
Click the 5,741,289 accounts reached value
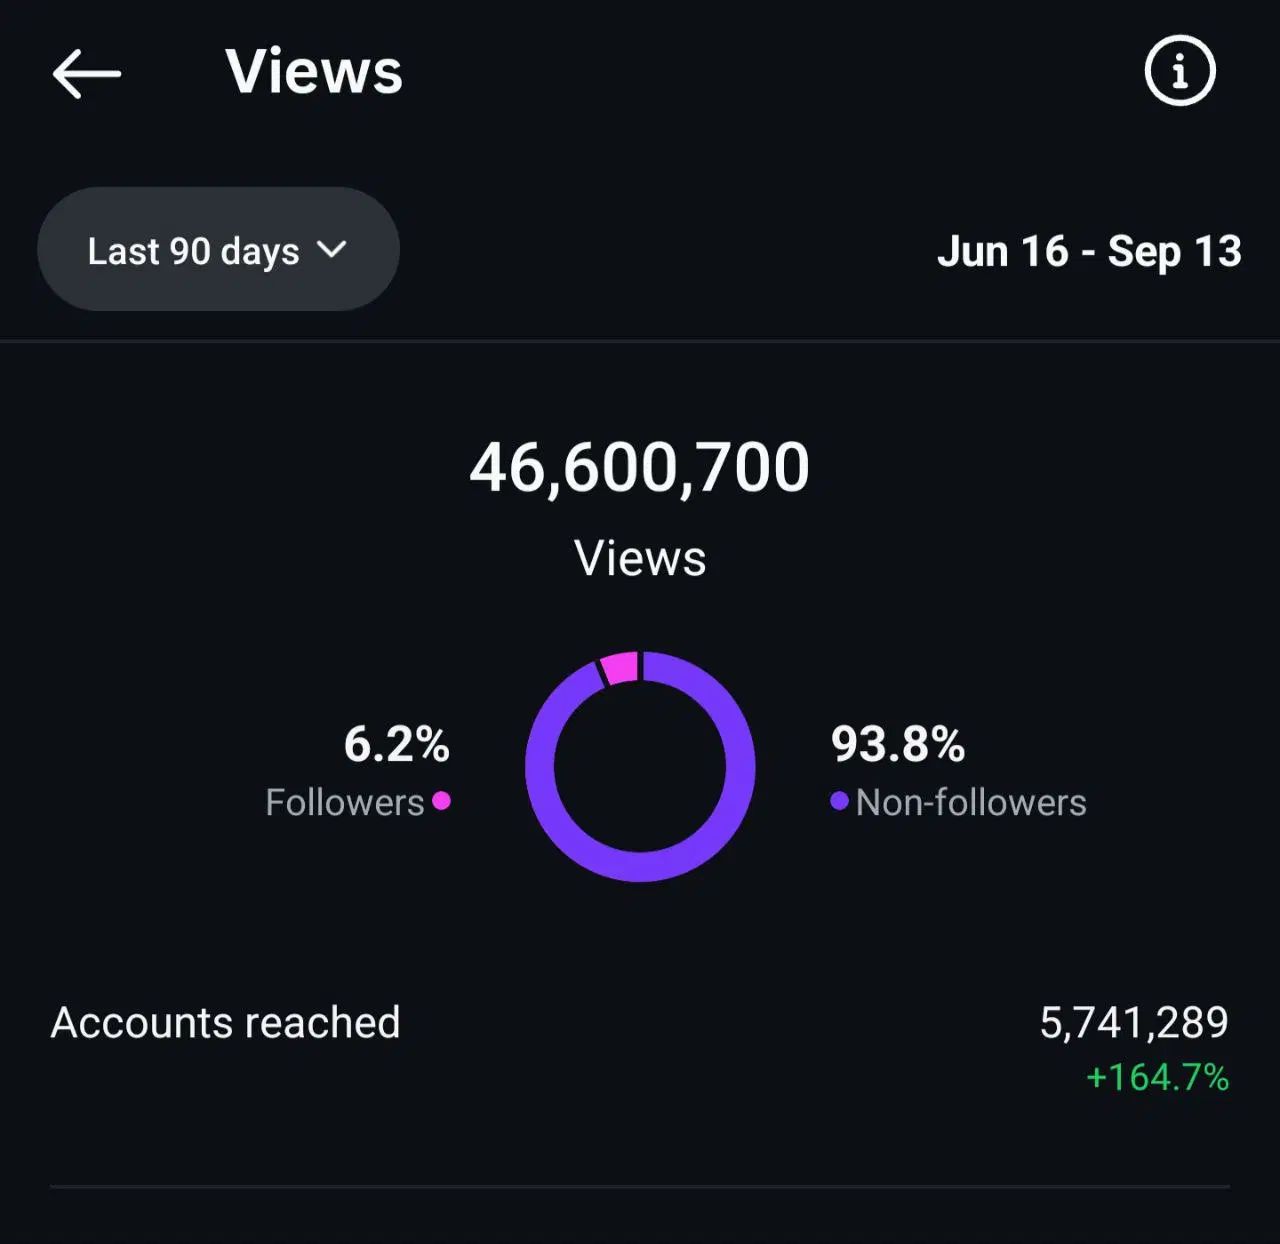1134,1023
